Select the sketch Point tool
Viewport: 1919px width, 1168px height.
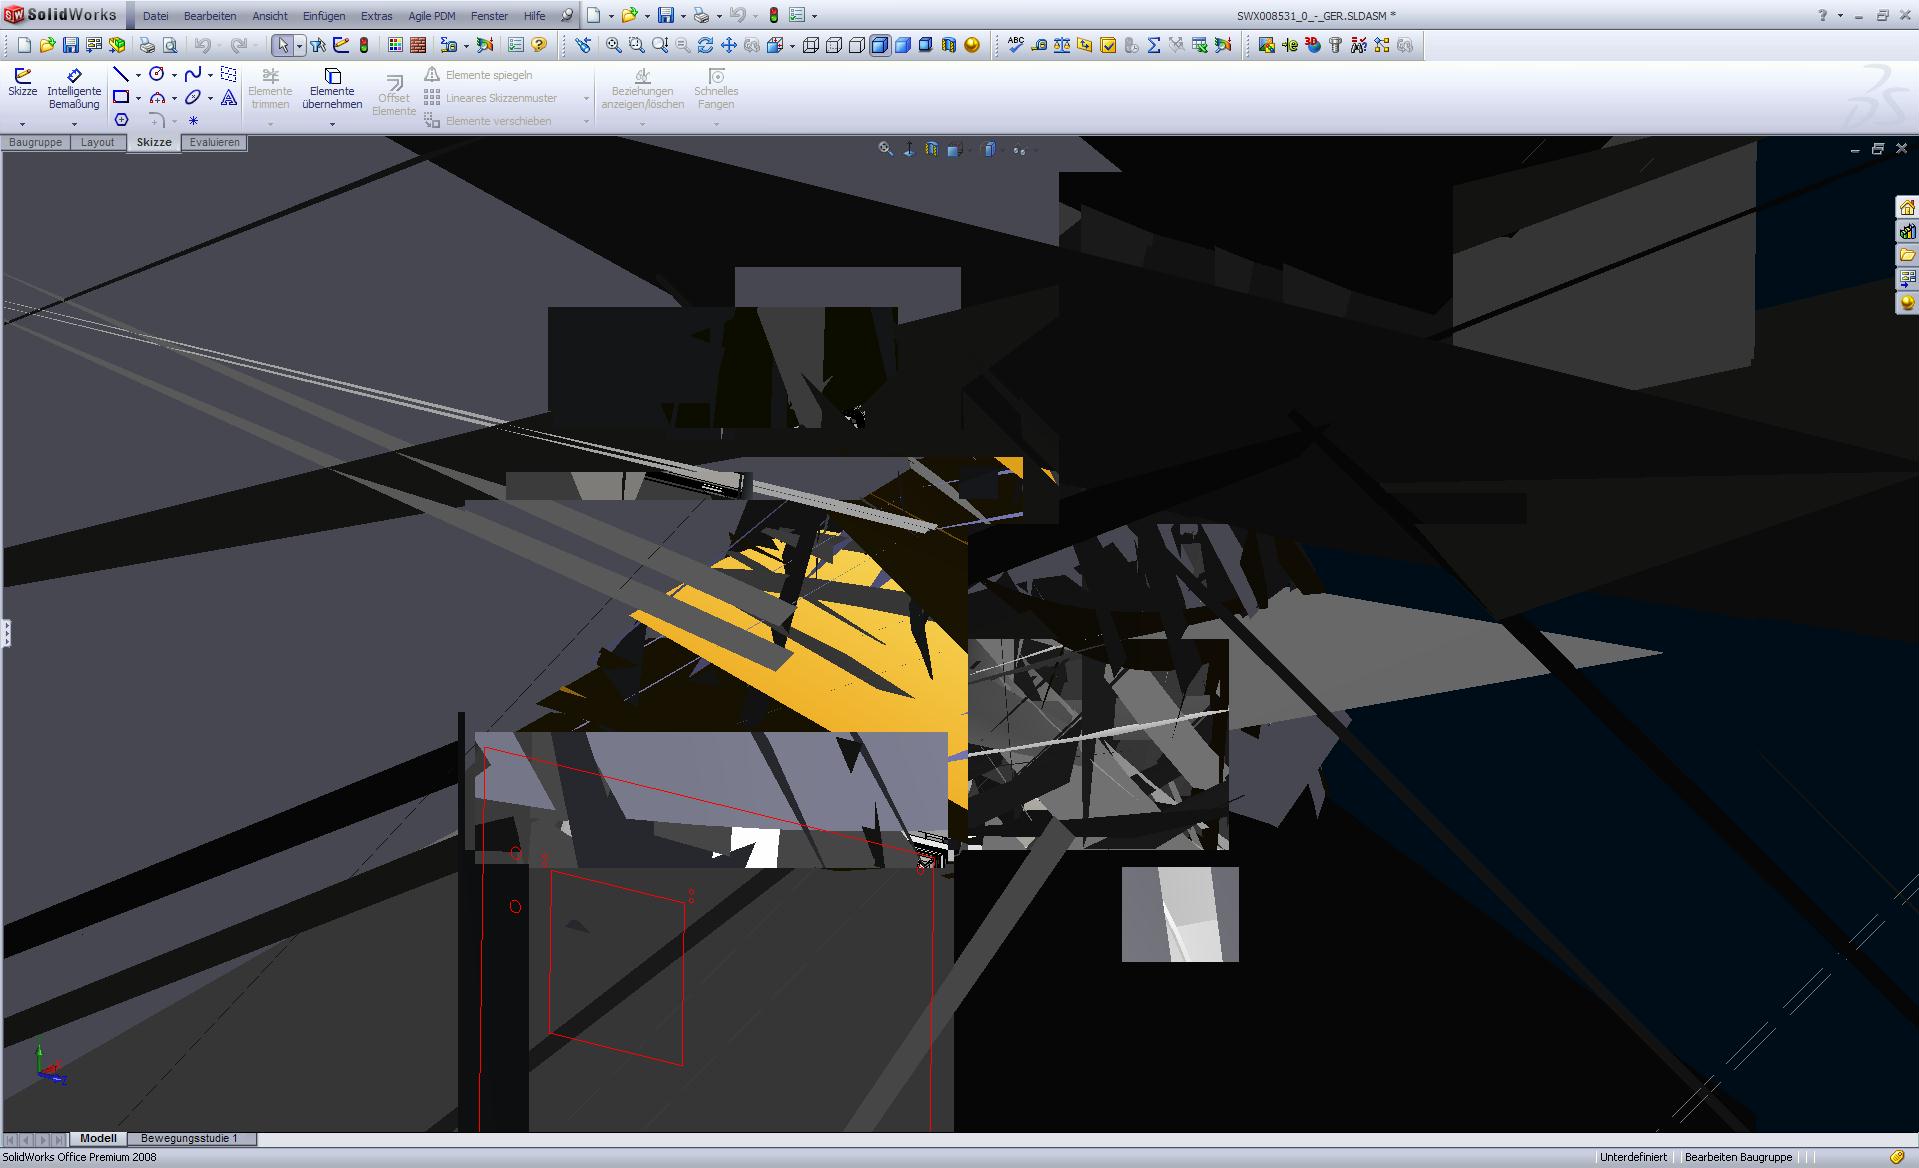pyautogui.click(x=193, y=120)
